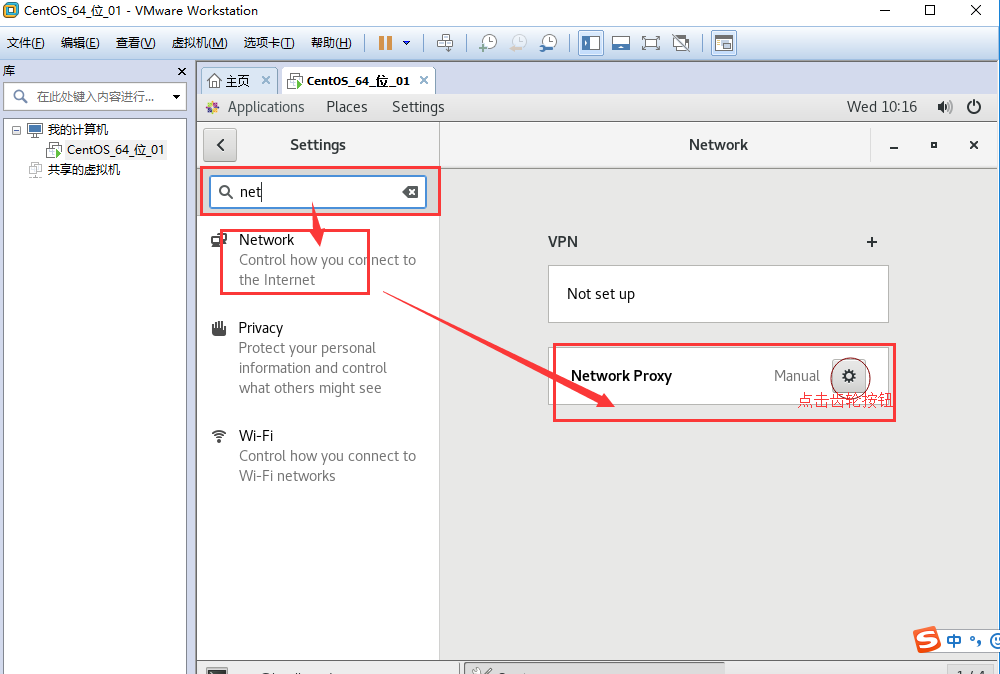Maximize the GNOME Settings window
1000x674 pixels.
pos(934,145)
